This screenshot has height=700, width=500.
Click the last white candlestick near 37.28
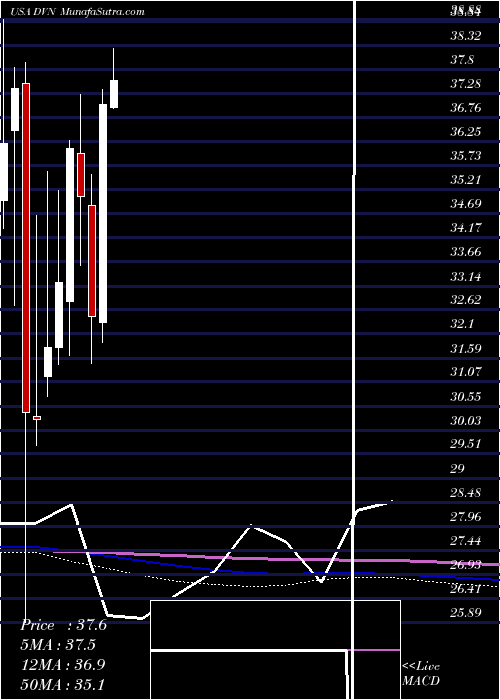pyautogui.click(x=114, y=94)
